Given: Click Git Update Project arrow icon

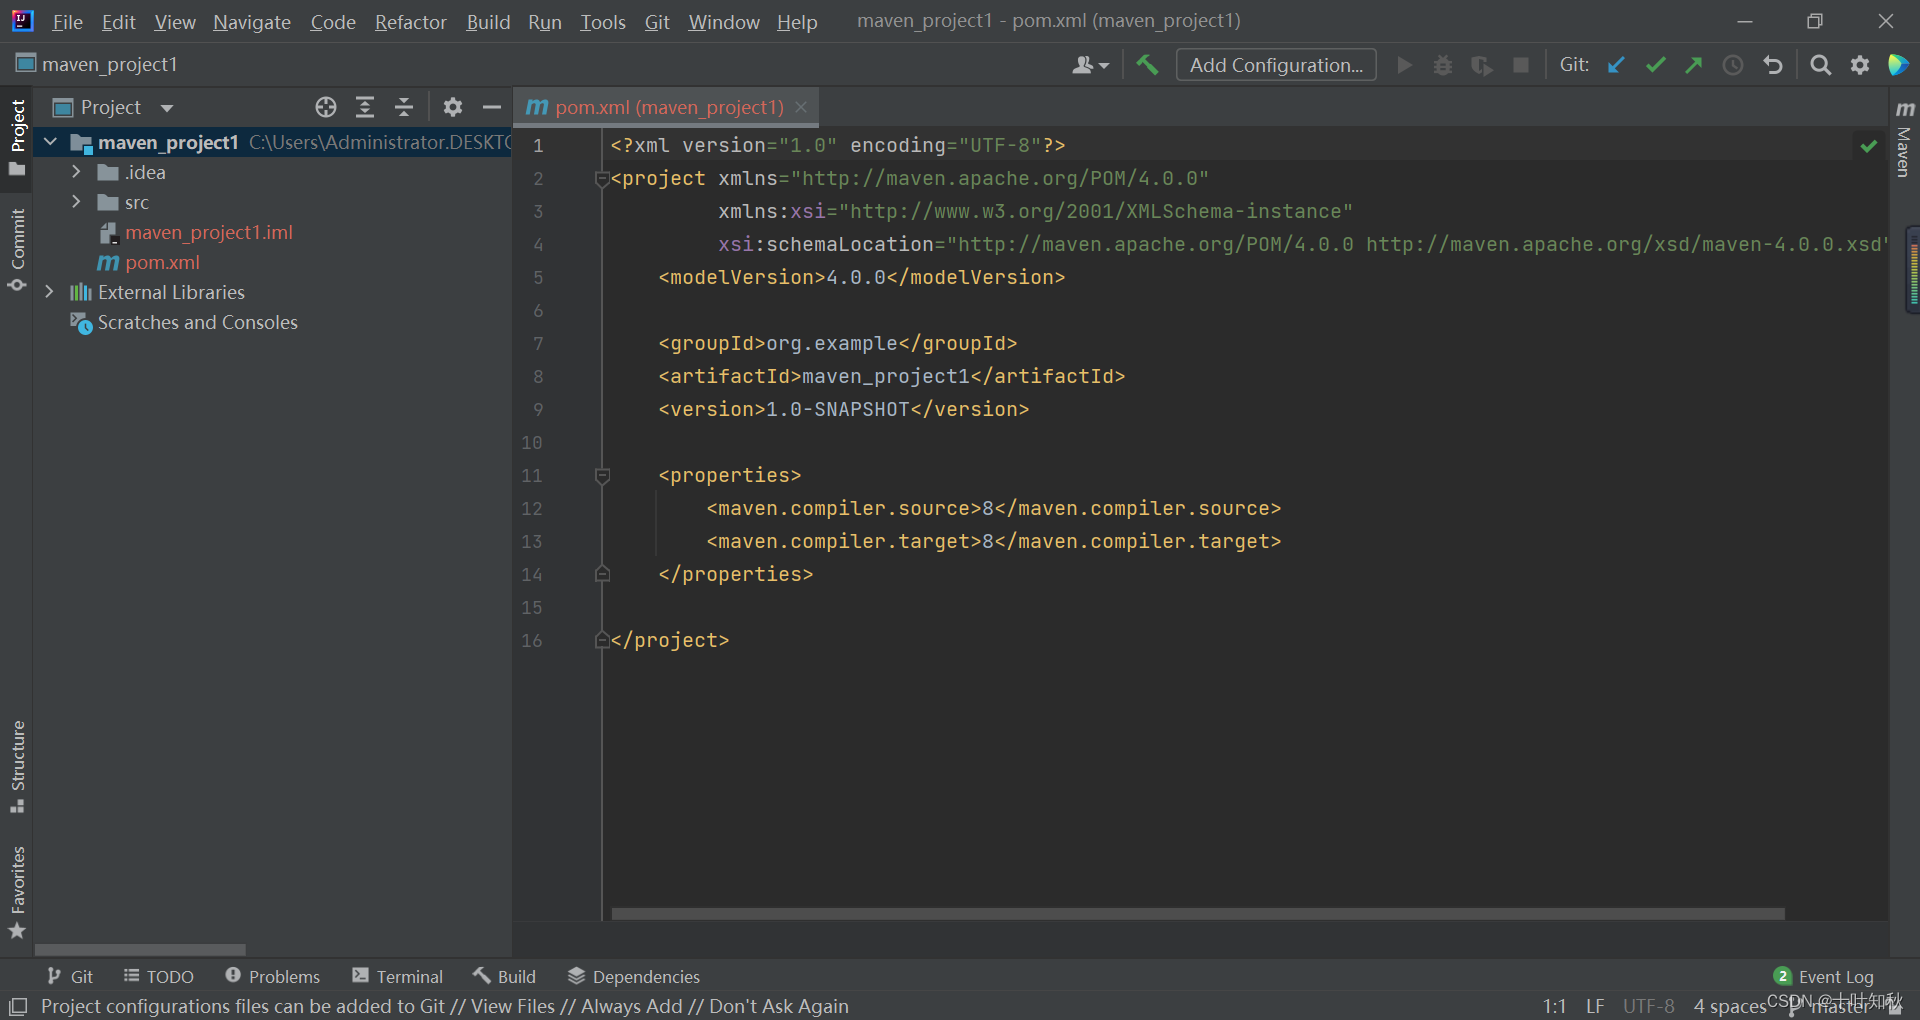Looking at the screenshot, I should (1616, 65).
